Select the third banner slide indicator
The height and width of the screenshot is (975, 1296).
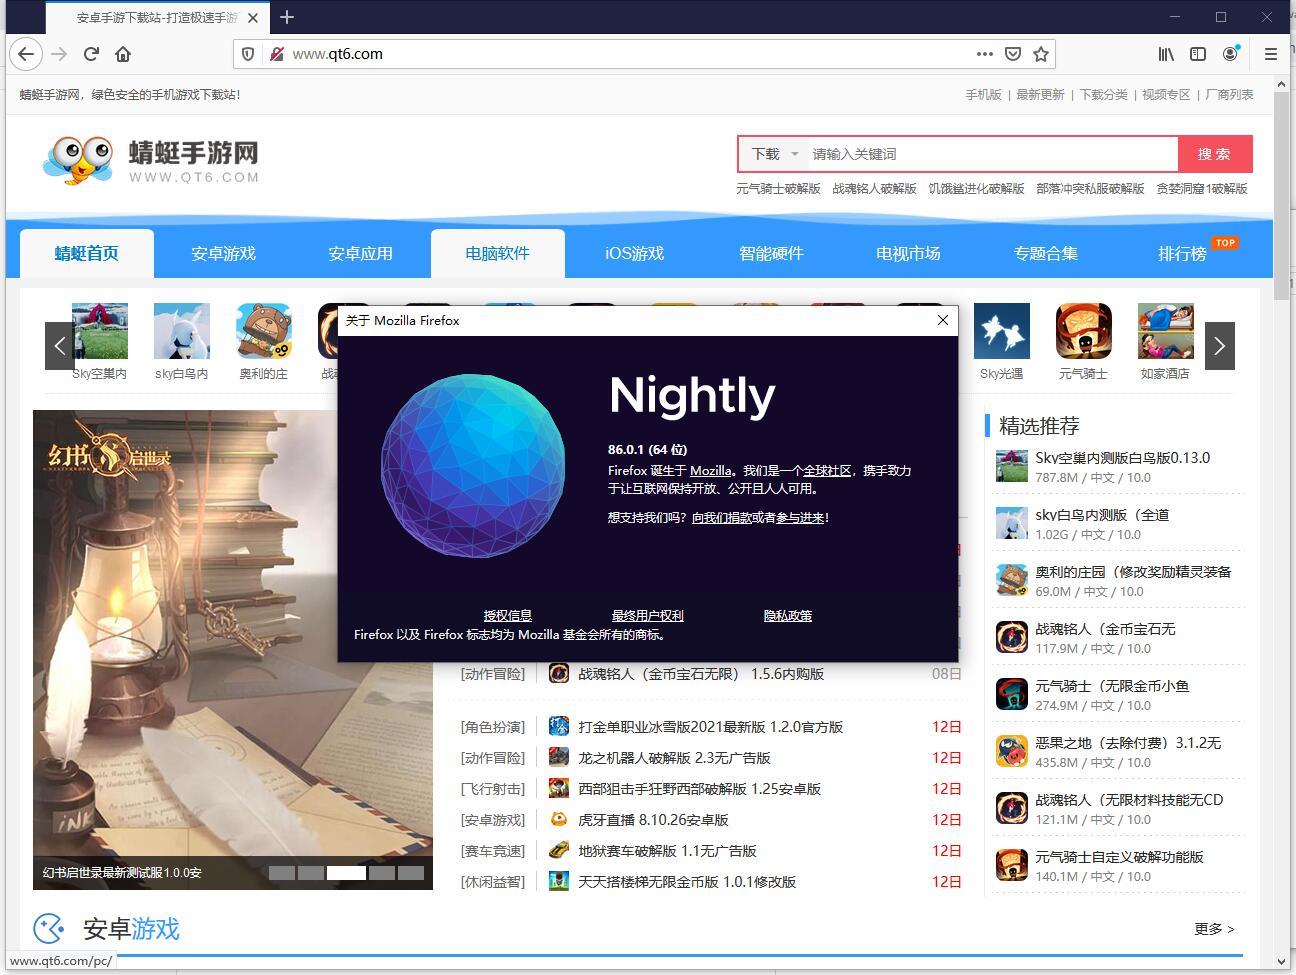(346, 873)
